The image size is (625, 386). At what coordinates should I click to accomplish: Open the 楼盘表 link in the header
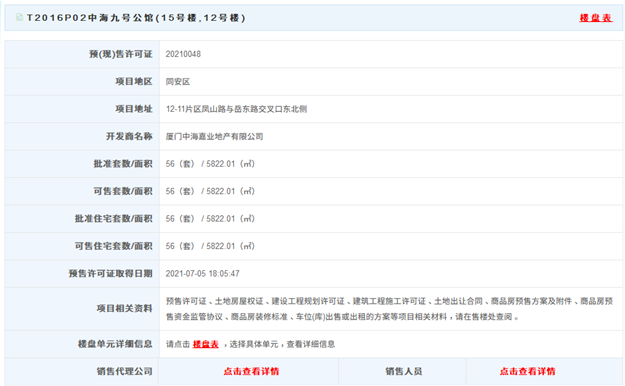coord(596,18)
